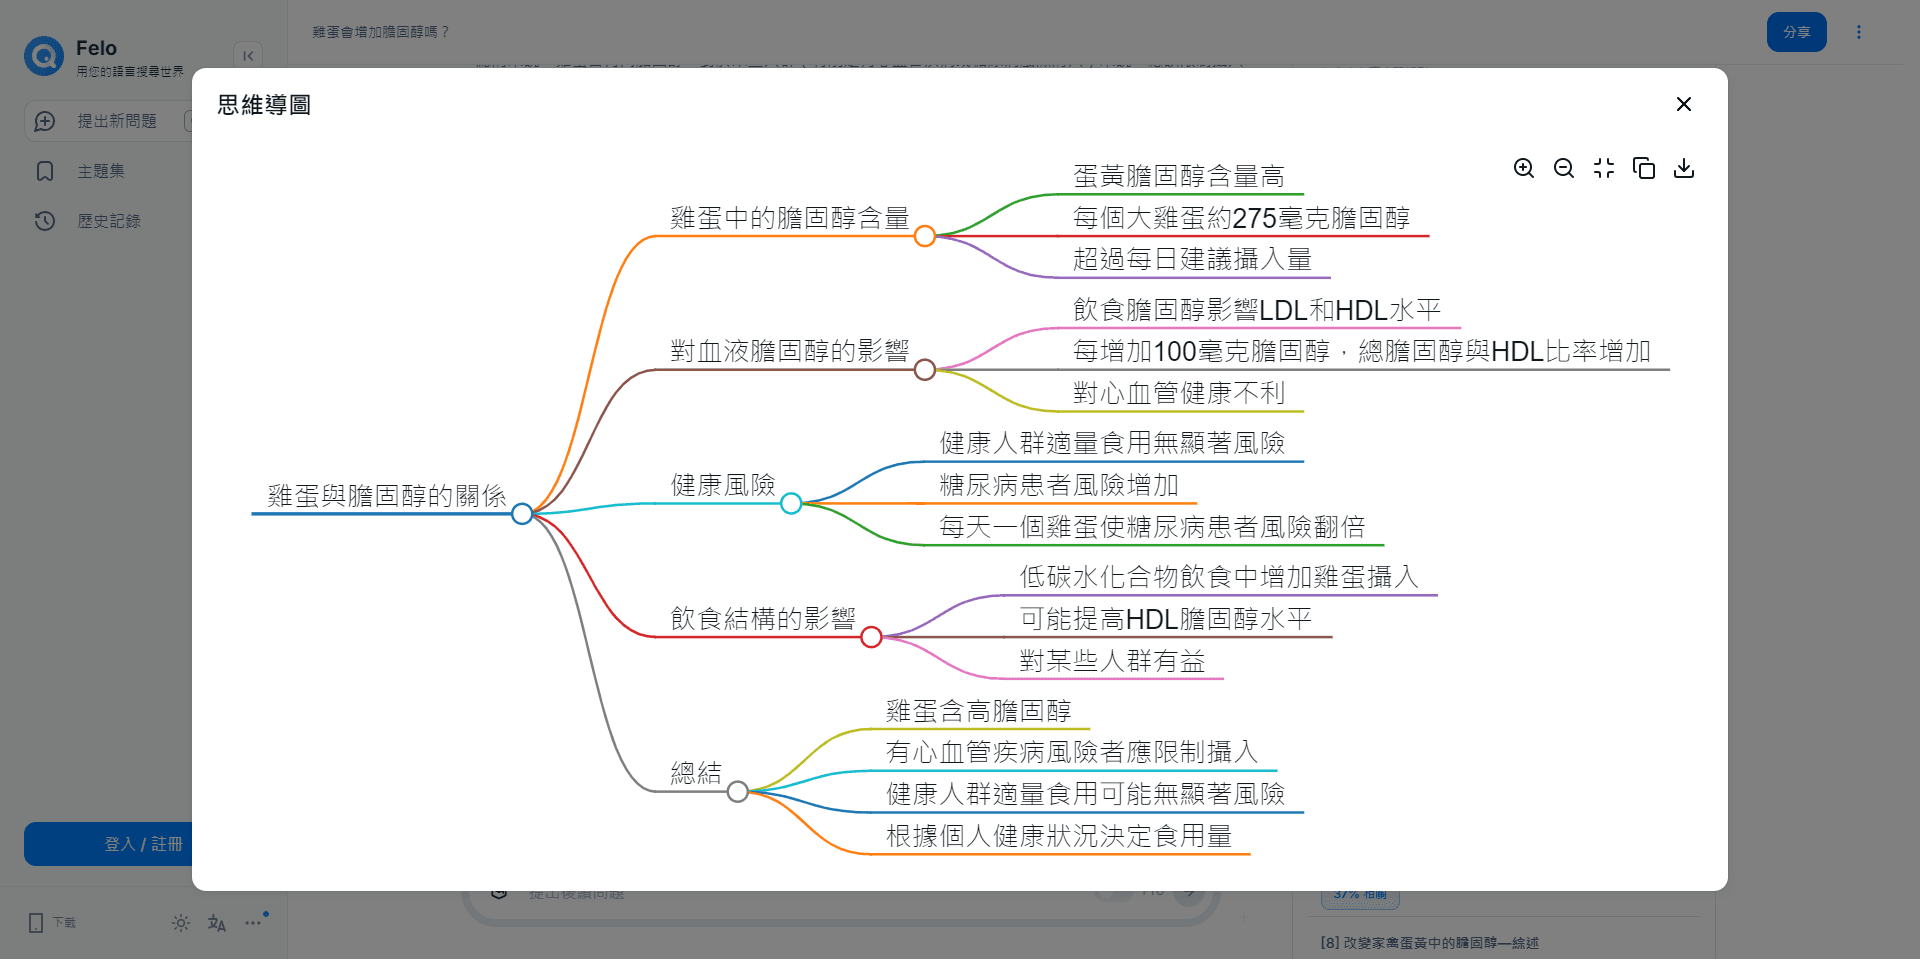
Task: Open the language translation icon
Action: pos(217,923)
